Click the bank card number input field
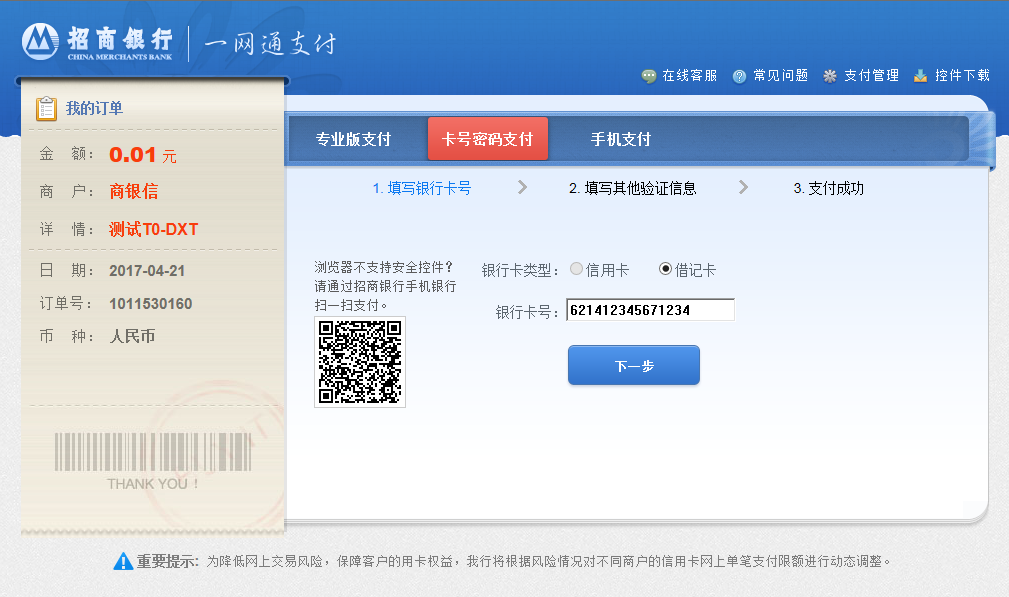This screenshot has width=1009, height=597. point(650,309)
